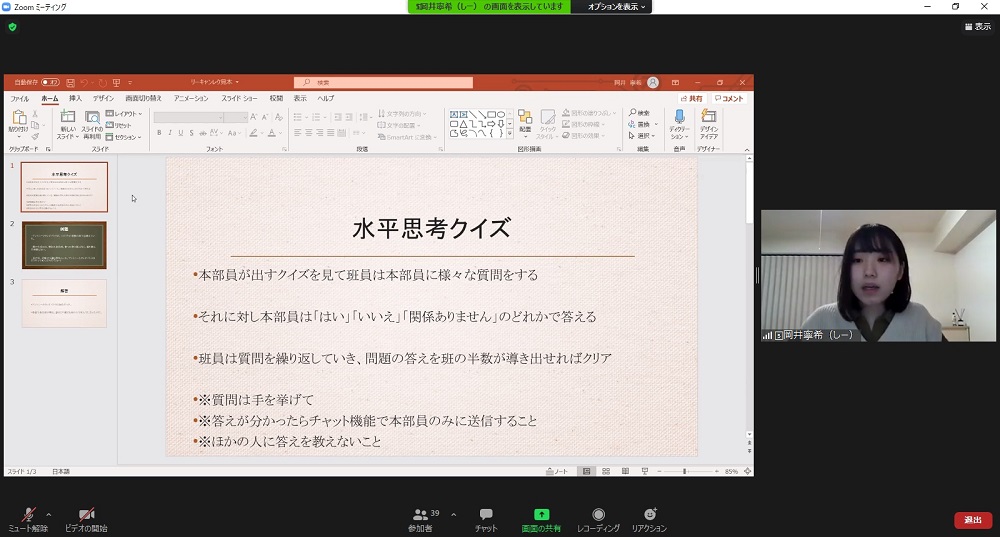This screenshot has height=537, width=1000.
Task: Open the participants list
Action: (427, 515)
